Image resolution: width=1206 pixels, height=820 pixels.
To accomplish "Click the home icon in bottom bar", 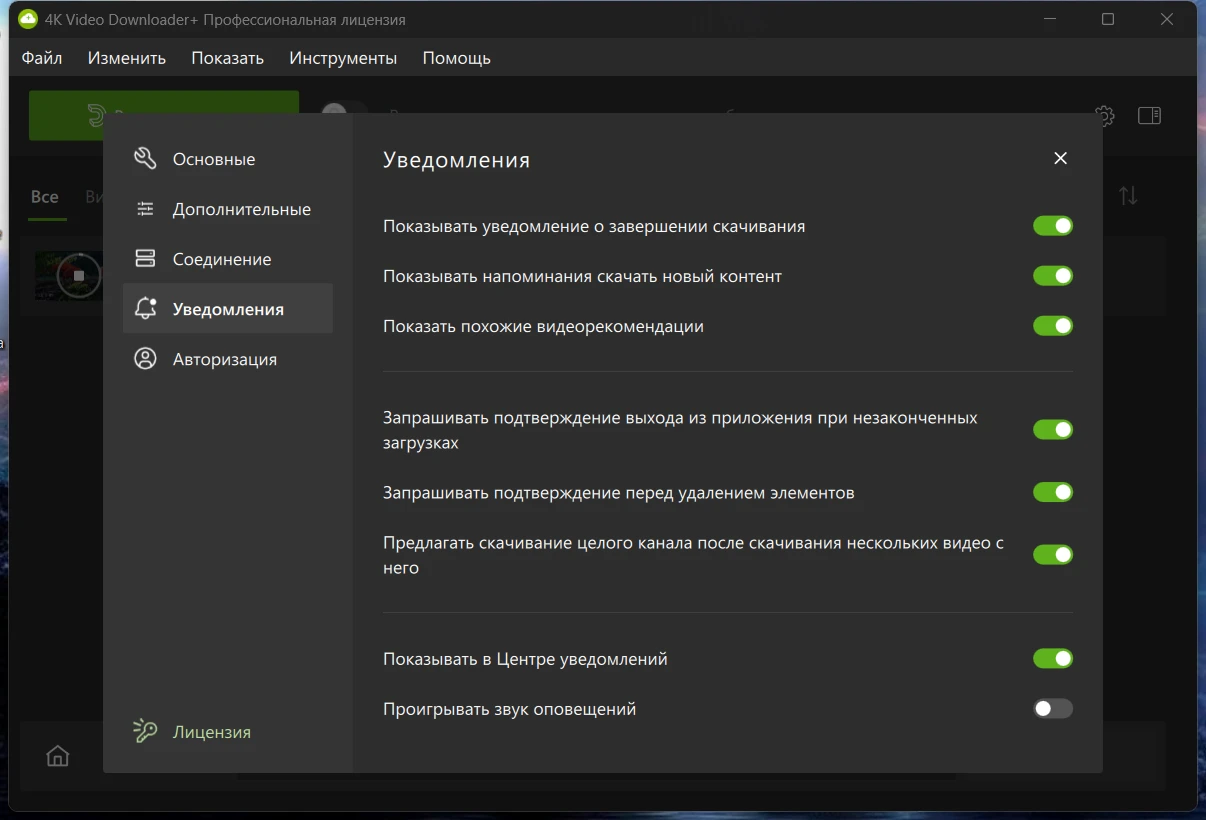I will click(x=58, y=756).
